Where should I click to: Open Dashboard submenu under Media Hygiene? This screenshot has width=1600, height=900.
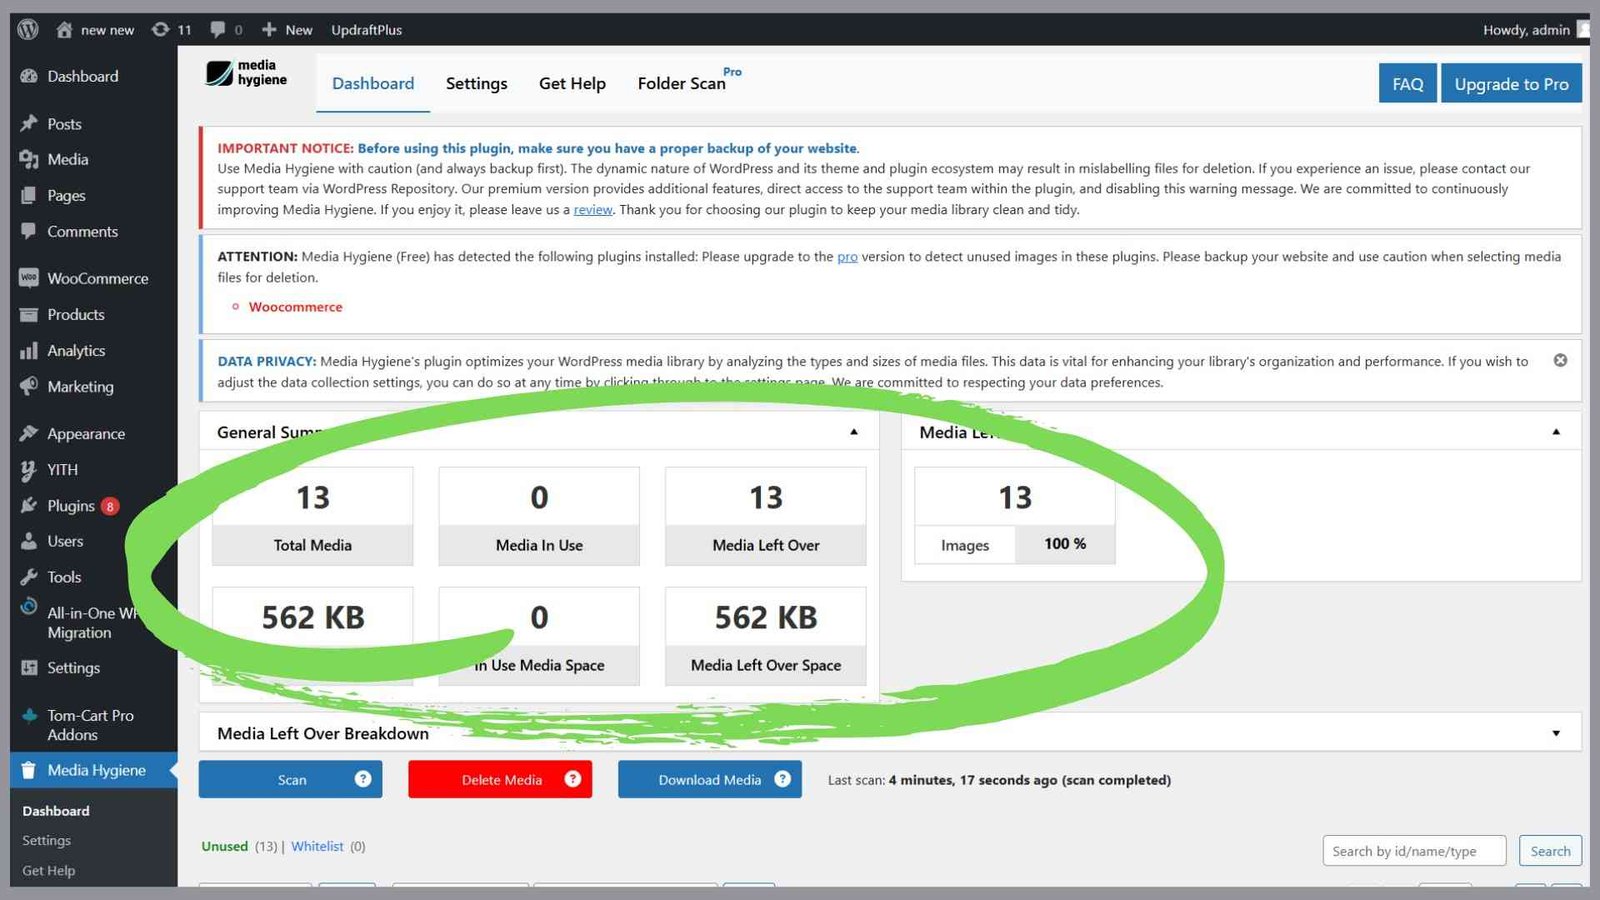pos(56,811)
